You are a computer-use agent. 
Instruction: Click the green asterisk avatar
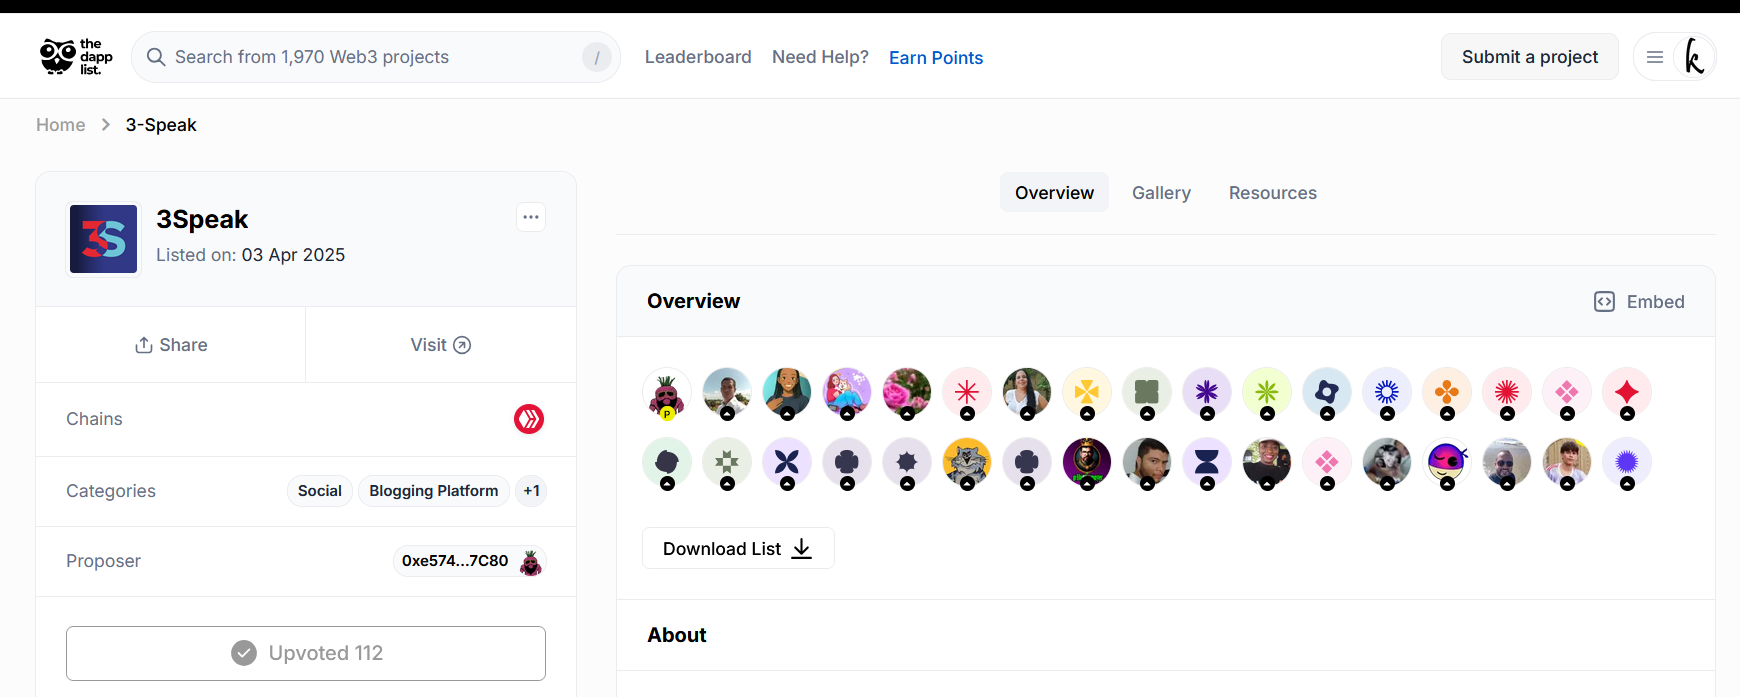pos(1267,393)
